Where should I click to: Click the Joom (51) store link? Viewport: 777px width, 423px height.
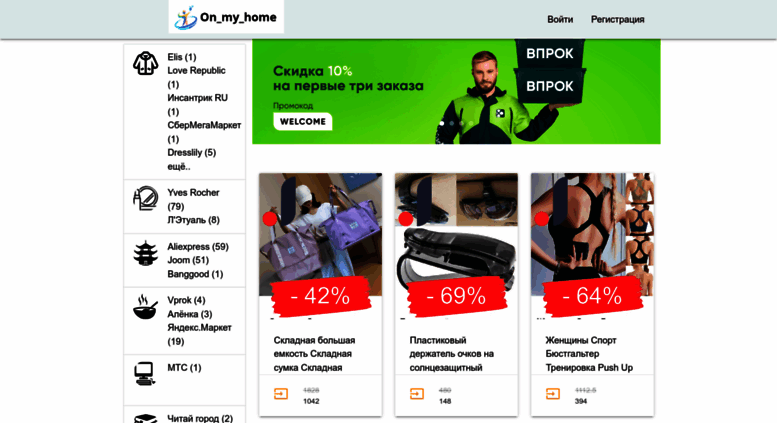(x=188, y=260)
